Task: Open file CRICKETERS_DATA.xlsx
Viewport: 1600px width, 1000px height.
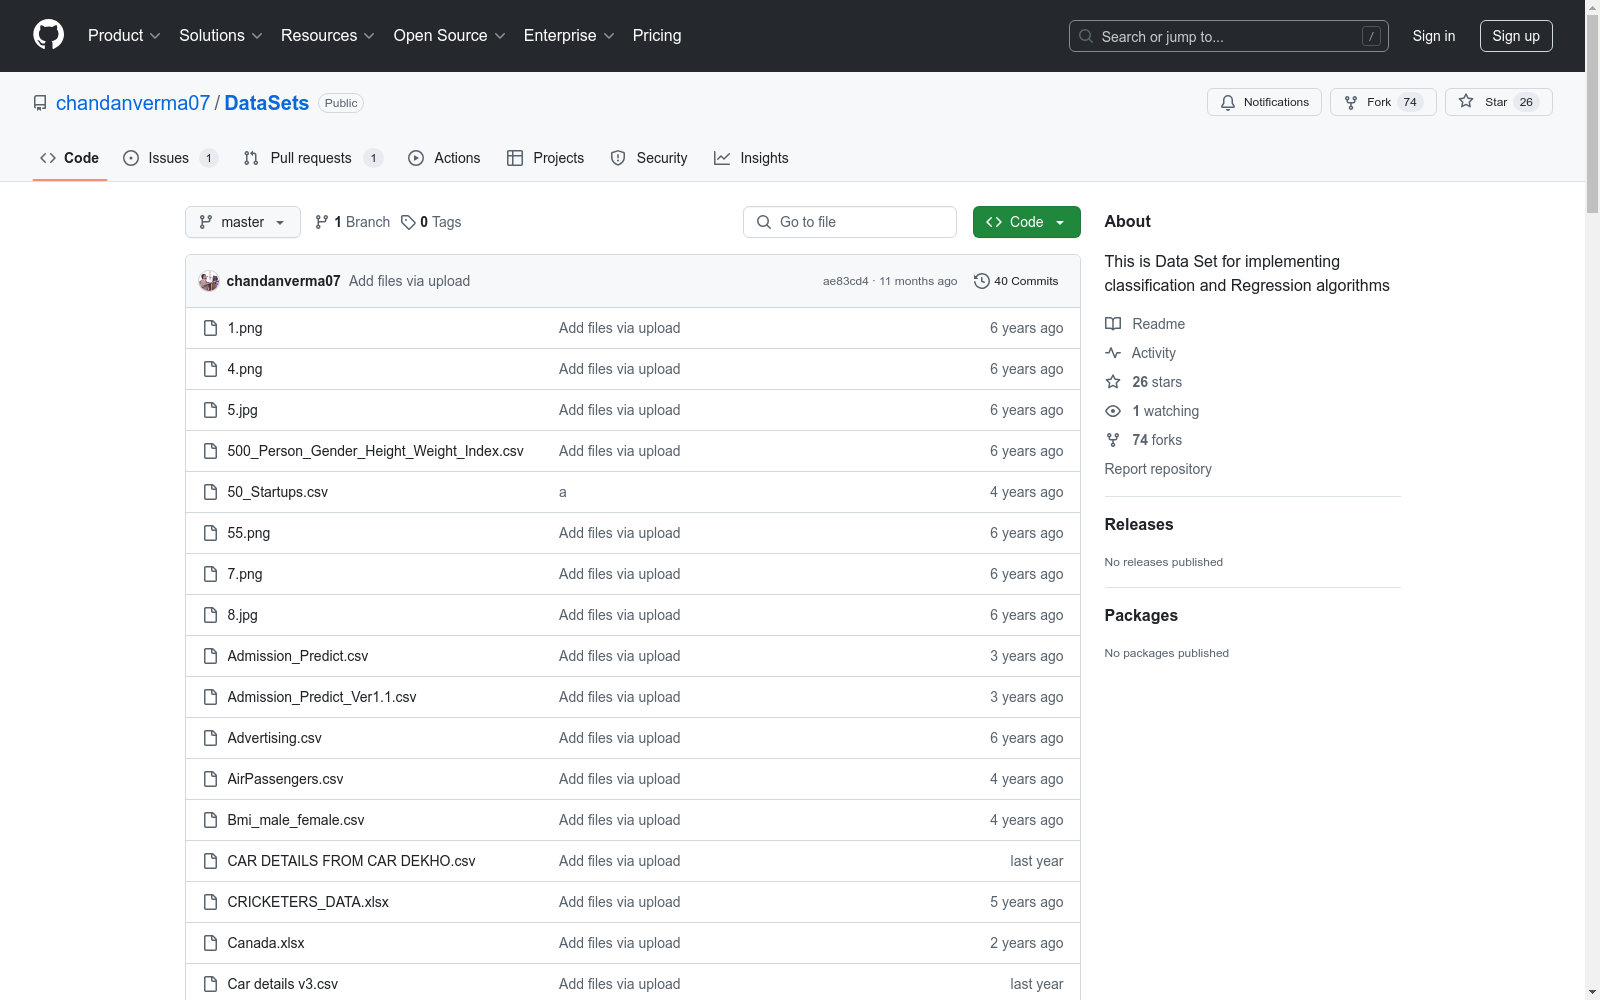Action: click(x=308, y=902)
